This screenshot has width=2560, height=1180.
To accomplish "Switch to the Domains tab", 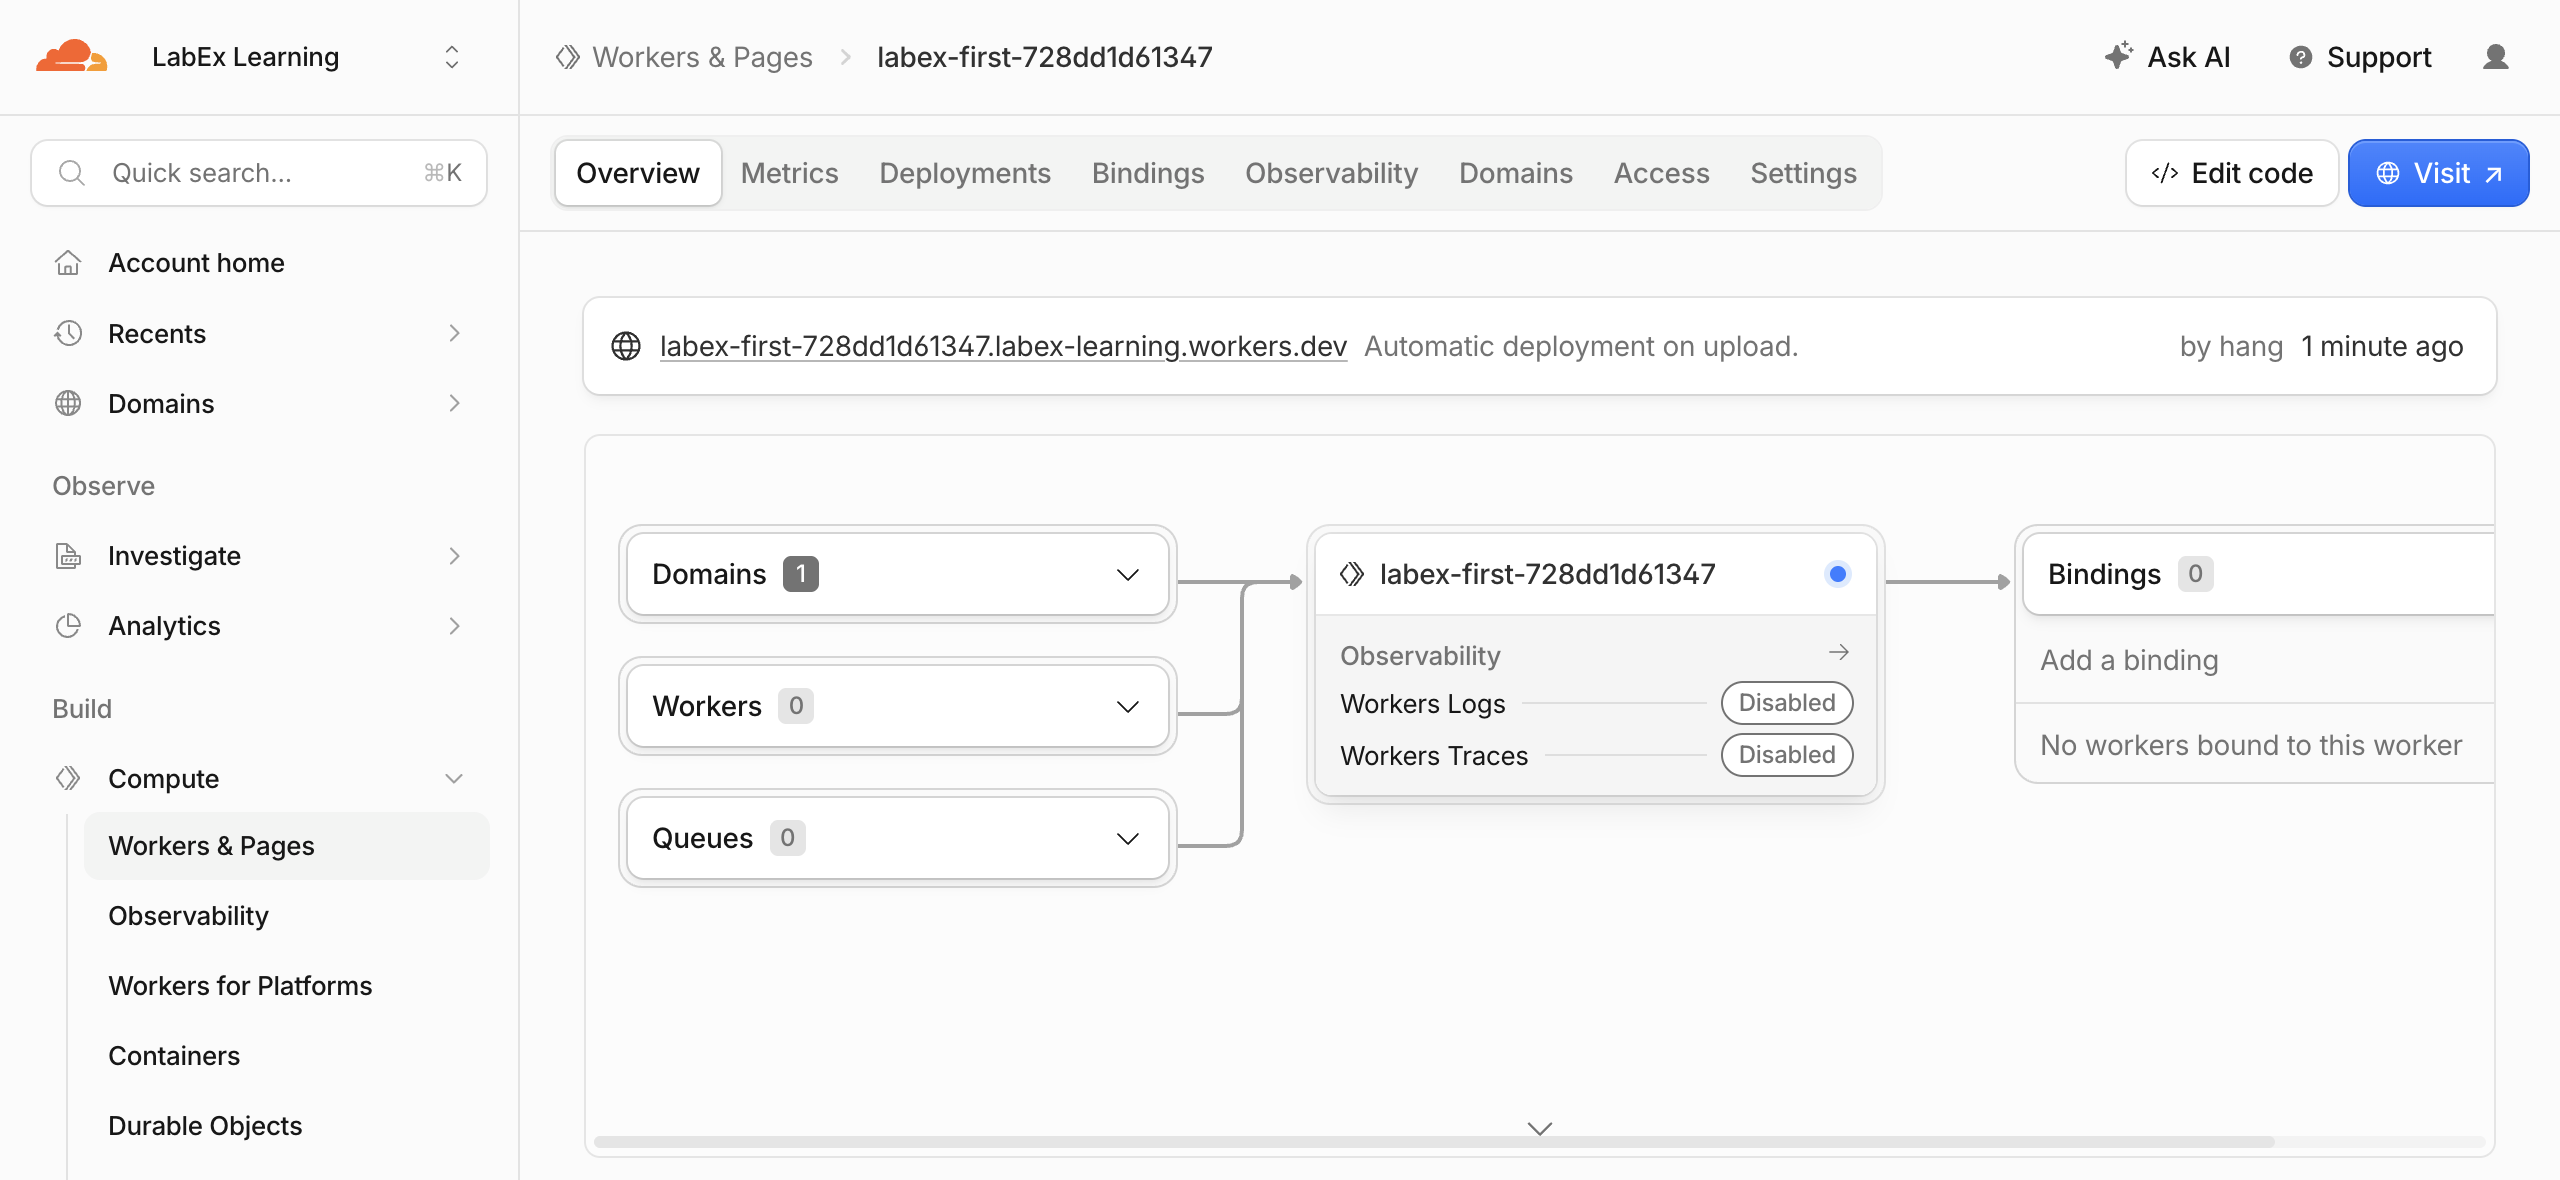I will coord(1516,173).
